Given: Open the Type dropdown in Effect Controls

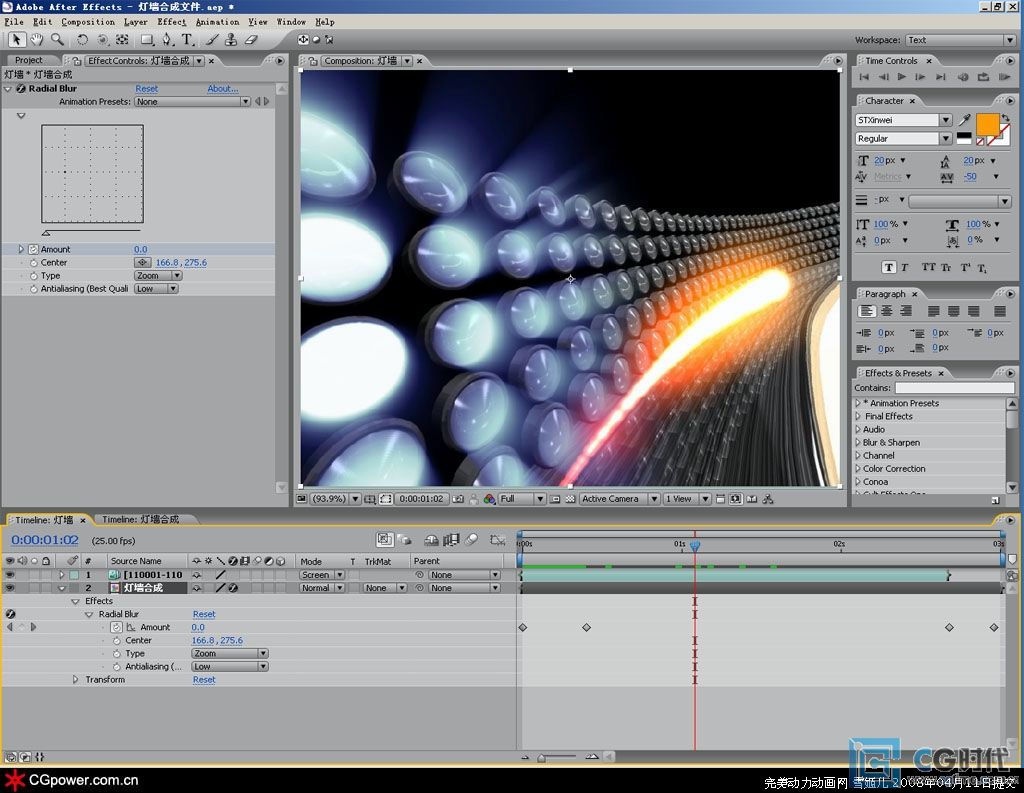Looking at the screenshot, I should click(x=158, y=276).
